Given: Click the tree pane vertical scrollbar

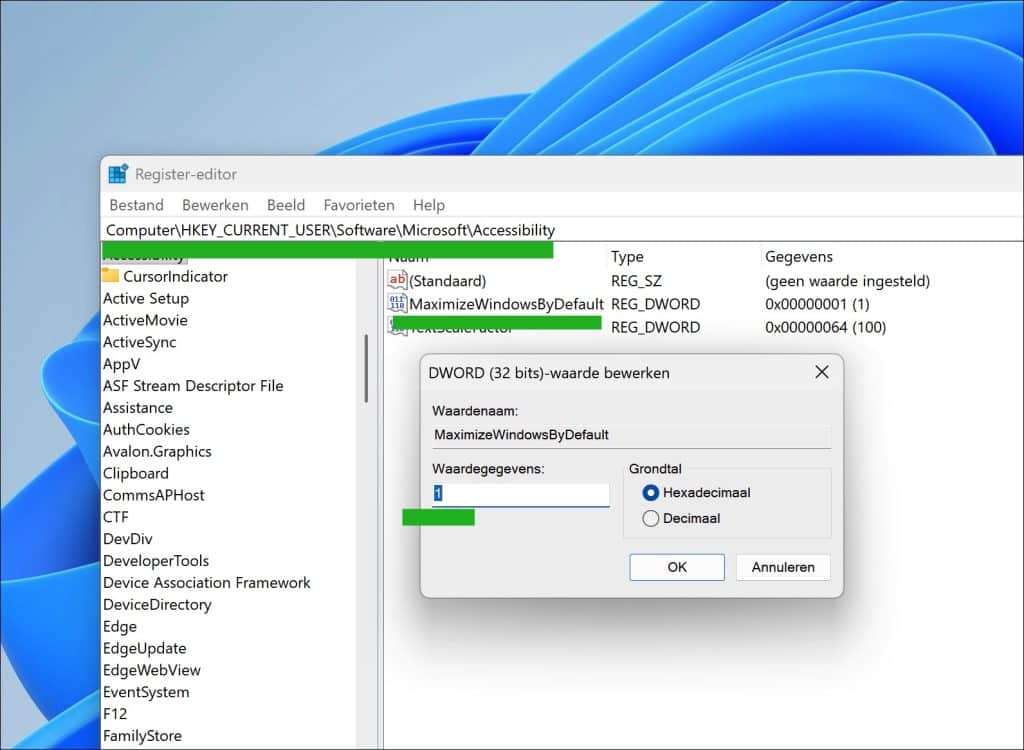Looking at the screenshot, I should (366, 368).
